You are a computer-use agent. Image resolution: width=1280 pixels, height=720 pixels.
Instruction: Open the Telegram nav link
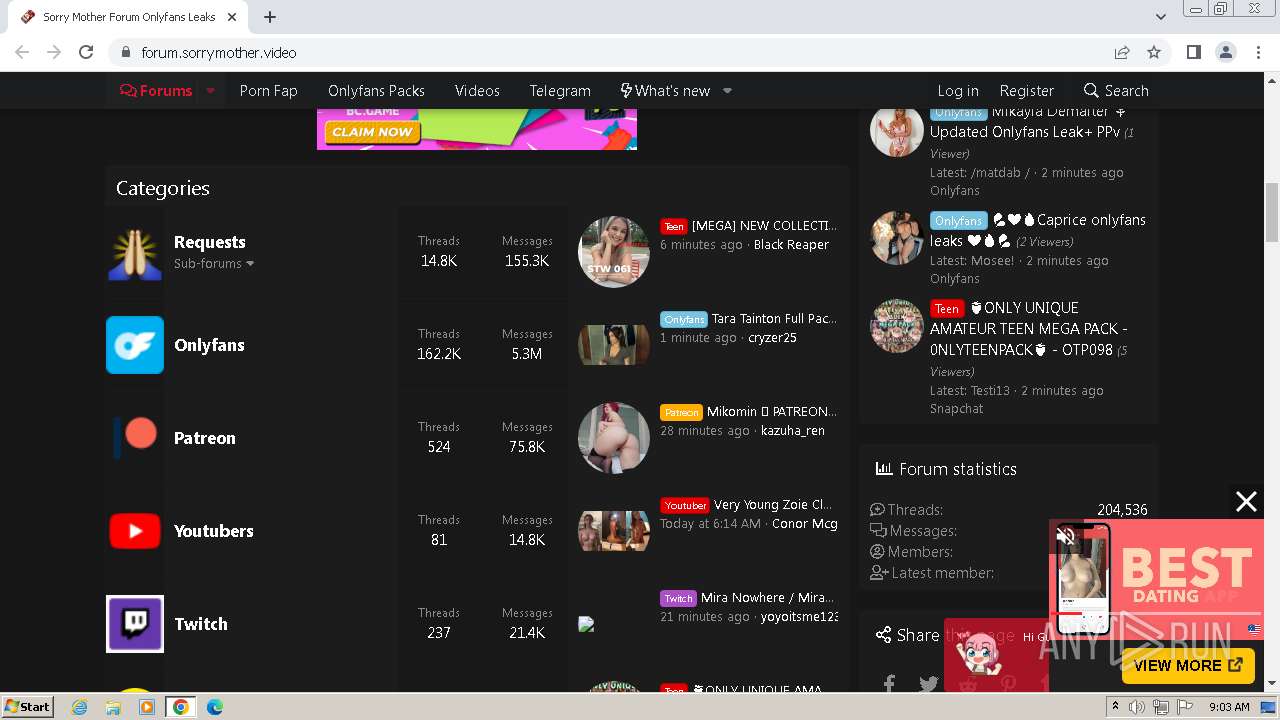pyautogui.click(x=560, y=90)
